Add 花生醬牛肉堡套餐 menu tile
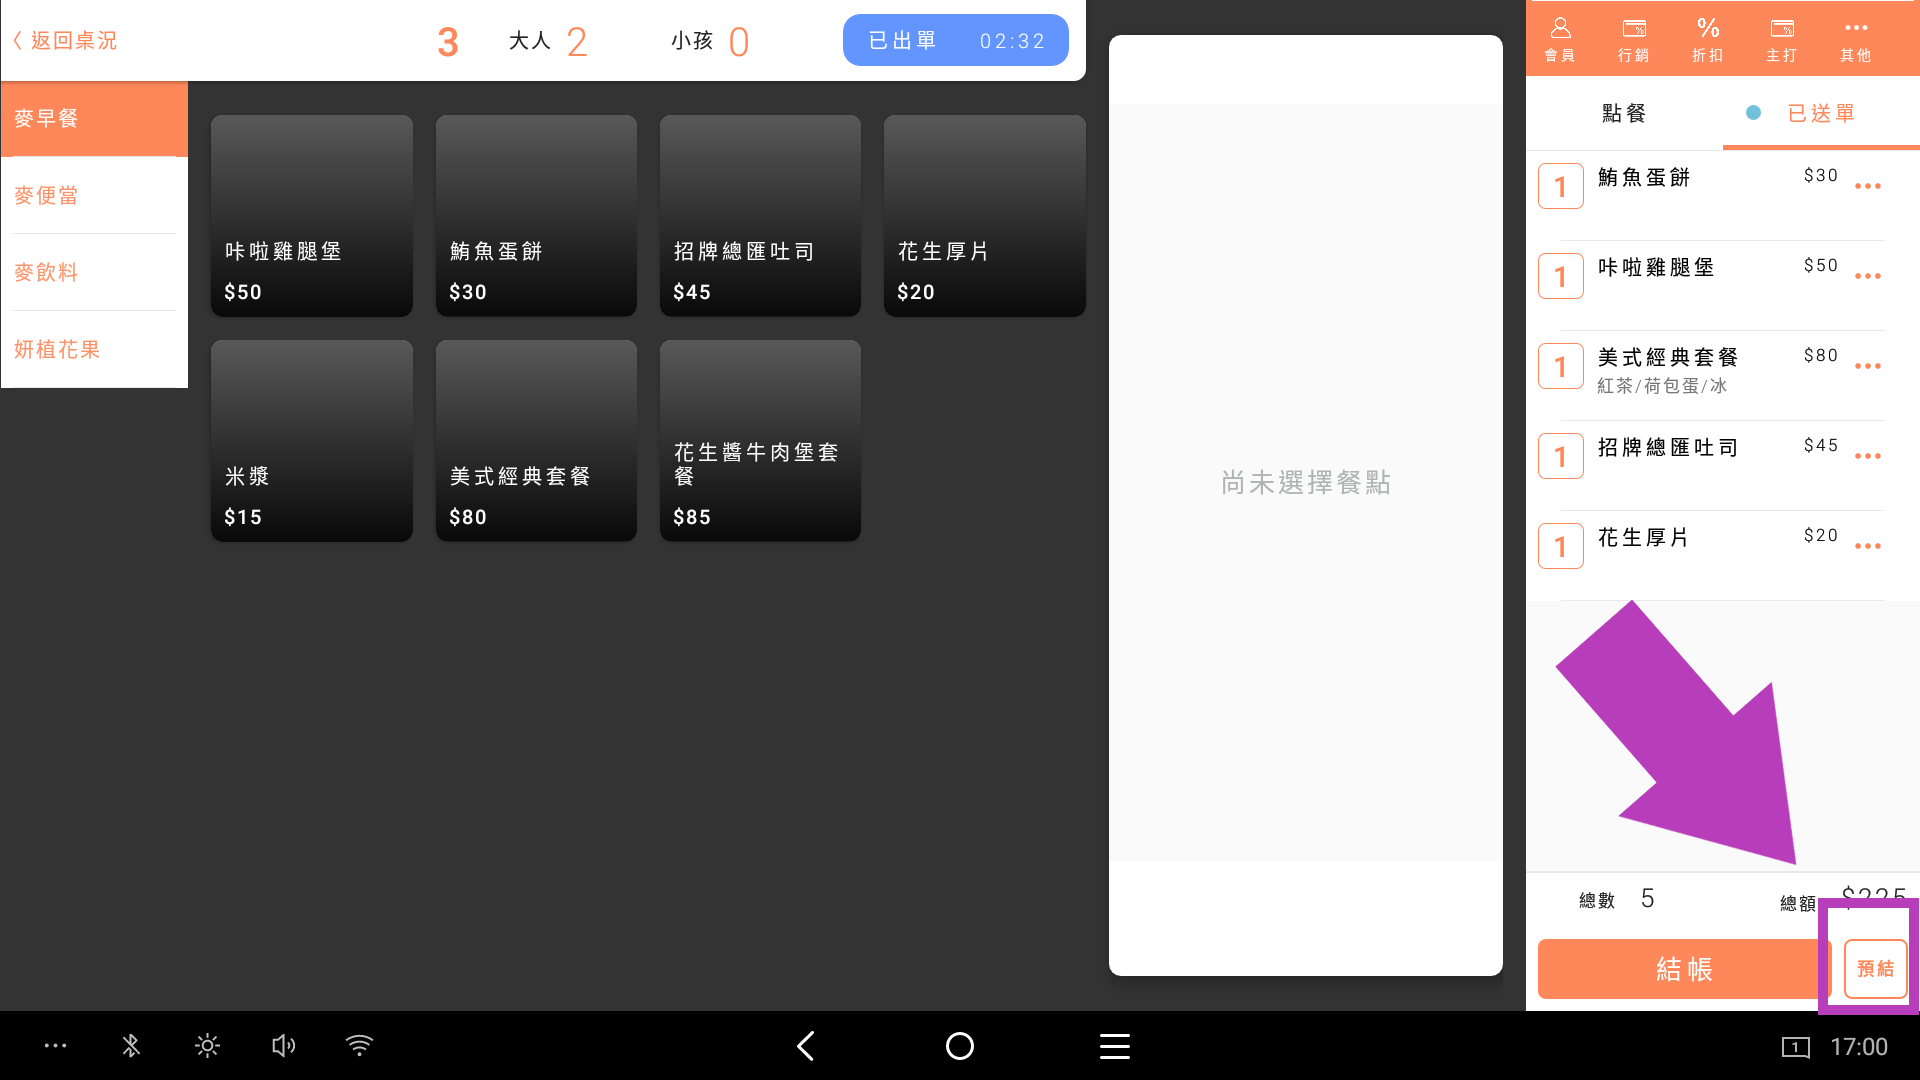Screen dimensions: 1920x1080 click(x=760, y=441)
